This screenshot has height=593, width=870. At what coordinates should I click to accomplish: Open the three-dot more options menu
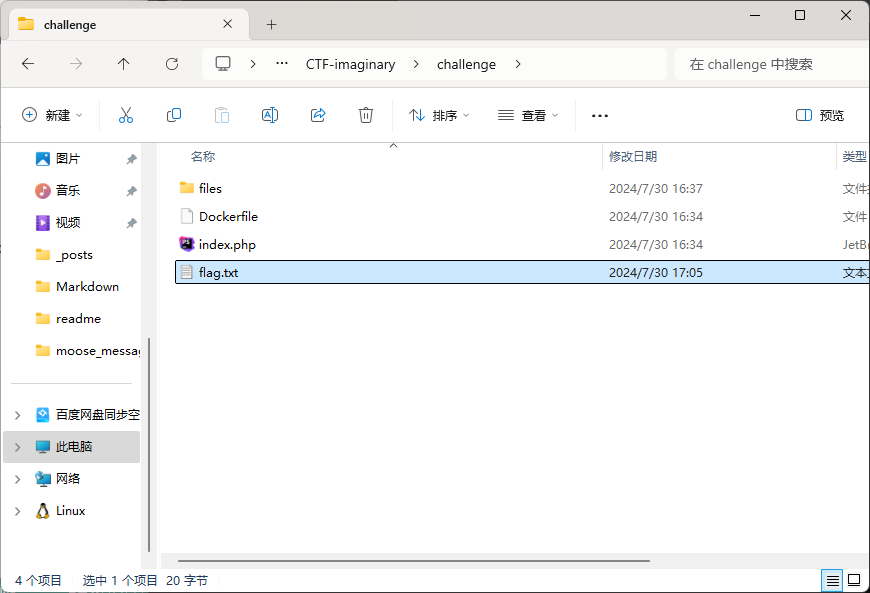tap(600, 115)
